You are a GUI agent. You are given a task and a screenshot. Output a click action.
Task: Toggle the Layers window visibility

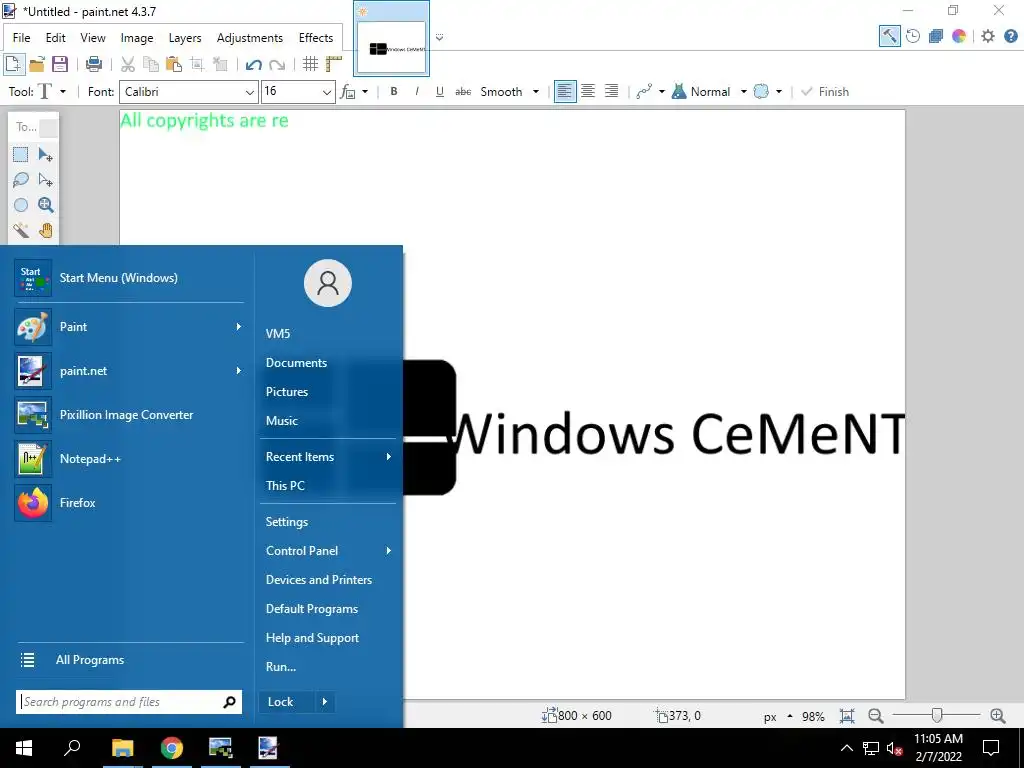tap(936, 37)
